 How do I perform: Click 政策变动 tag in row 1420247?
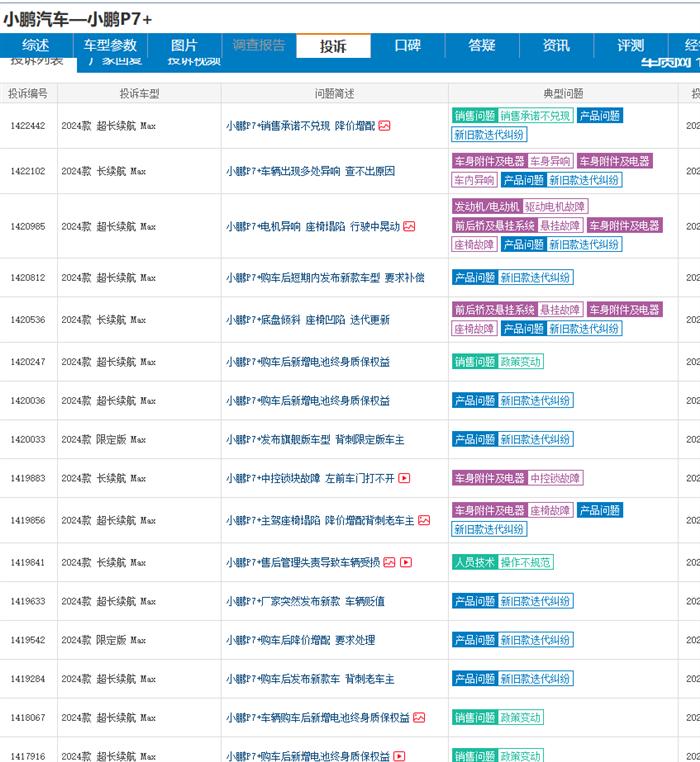tap(520, 362)
